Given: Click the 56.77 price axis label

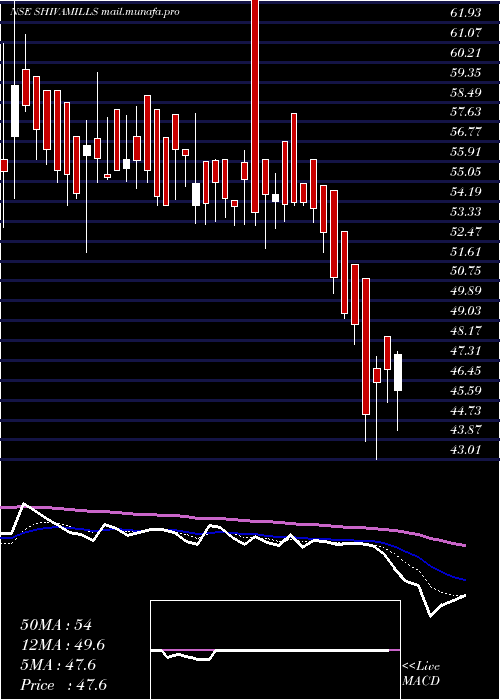Looking at the screenshot, I should coord(466,132).
